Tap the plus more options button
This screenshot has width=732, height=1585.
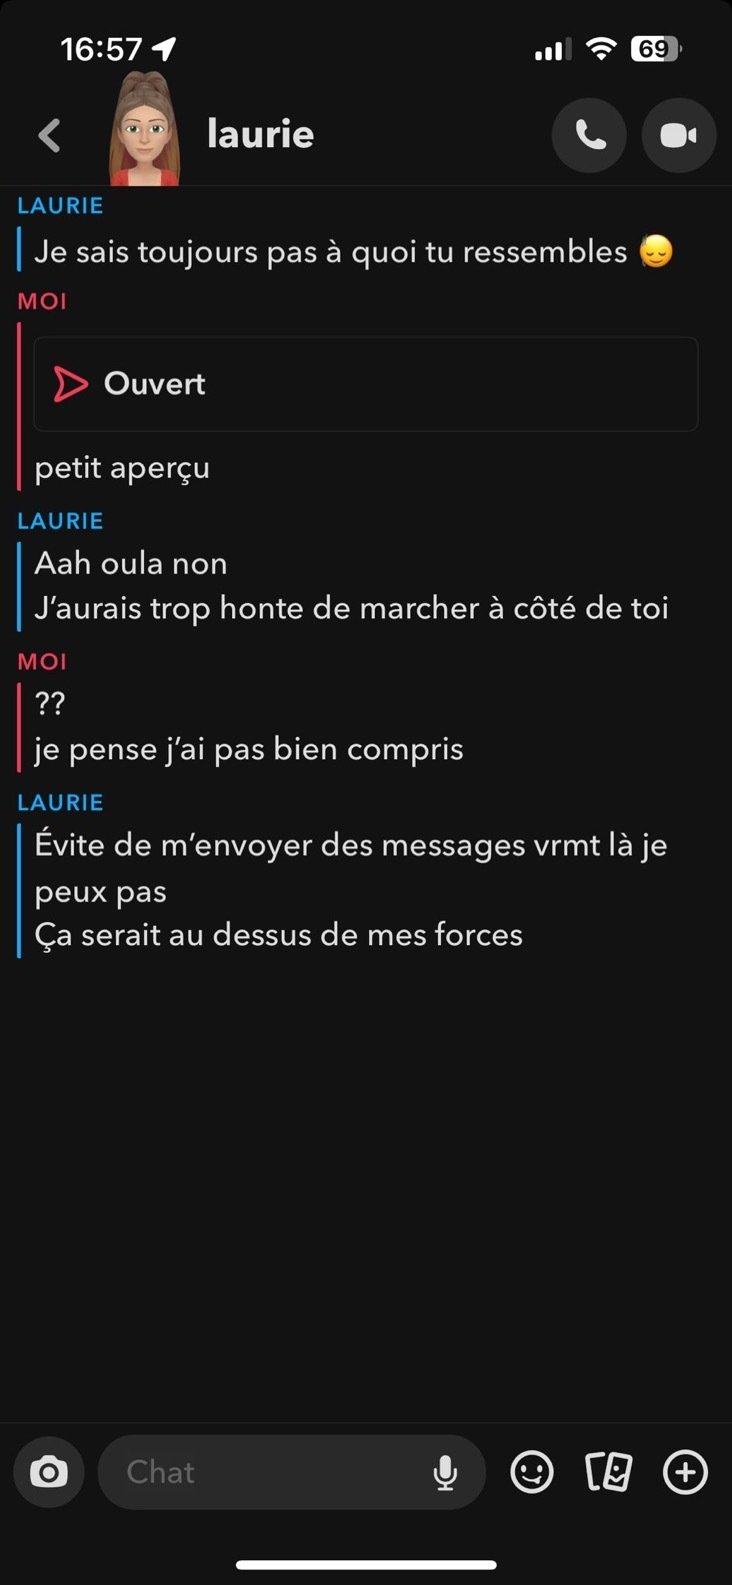tap(686, 1472)
